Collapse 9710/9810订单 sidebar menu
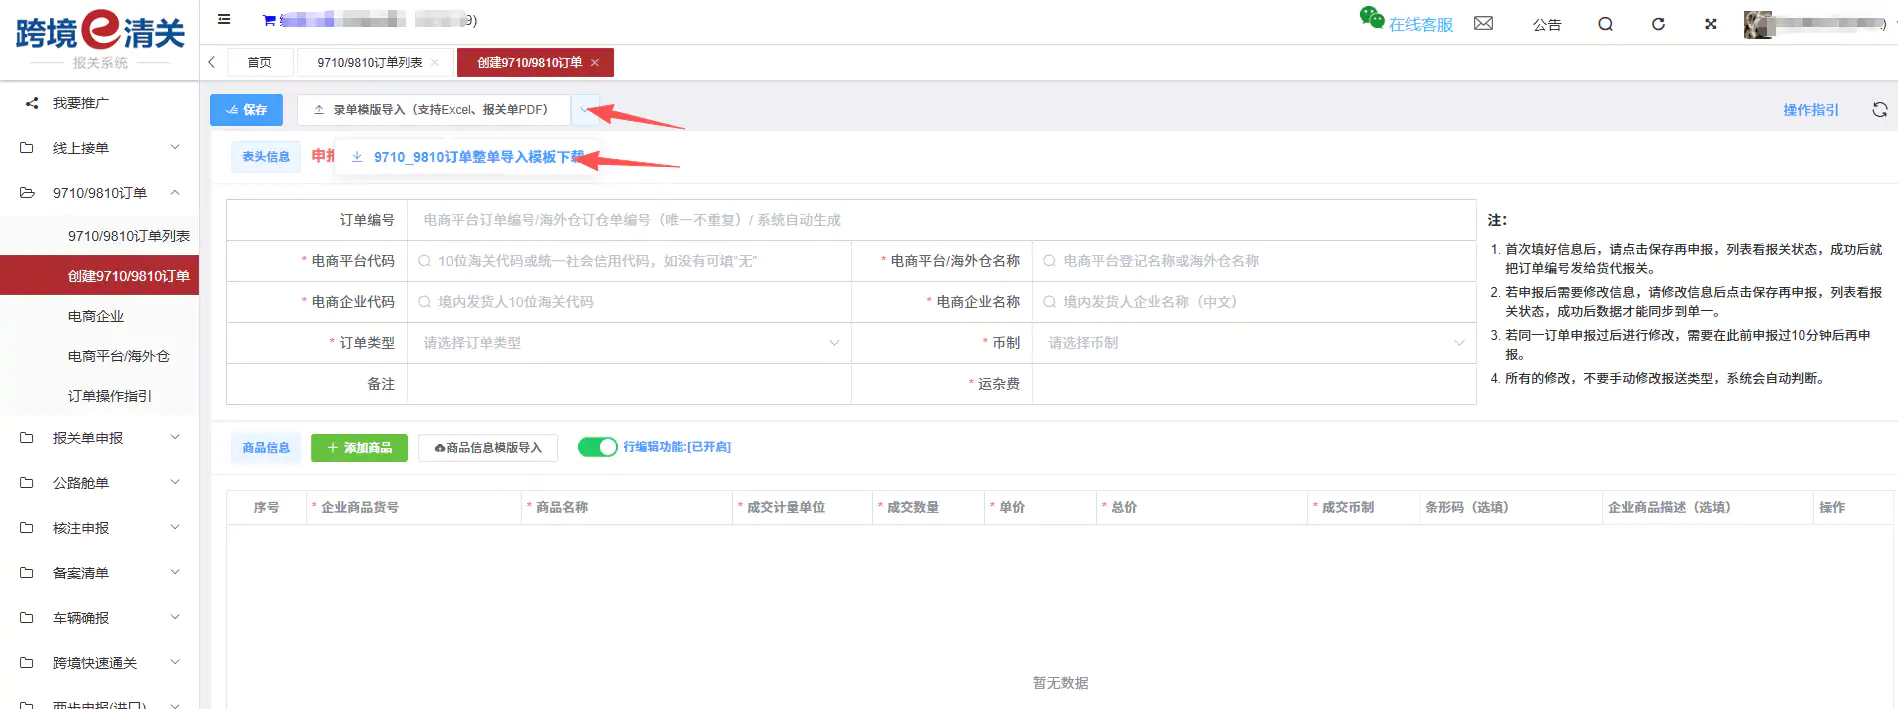Screen dimensions: 1898x709 click(x=100, y=193)
